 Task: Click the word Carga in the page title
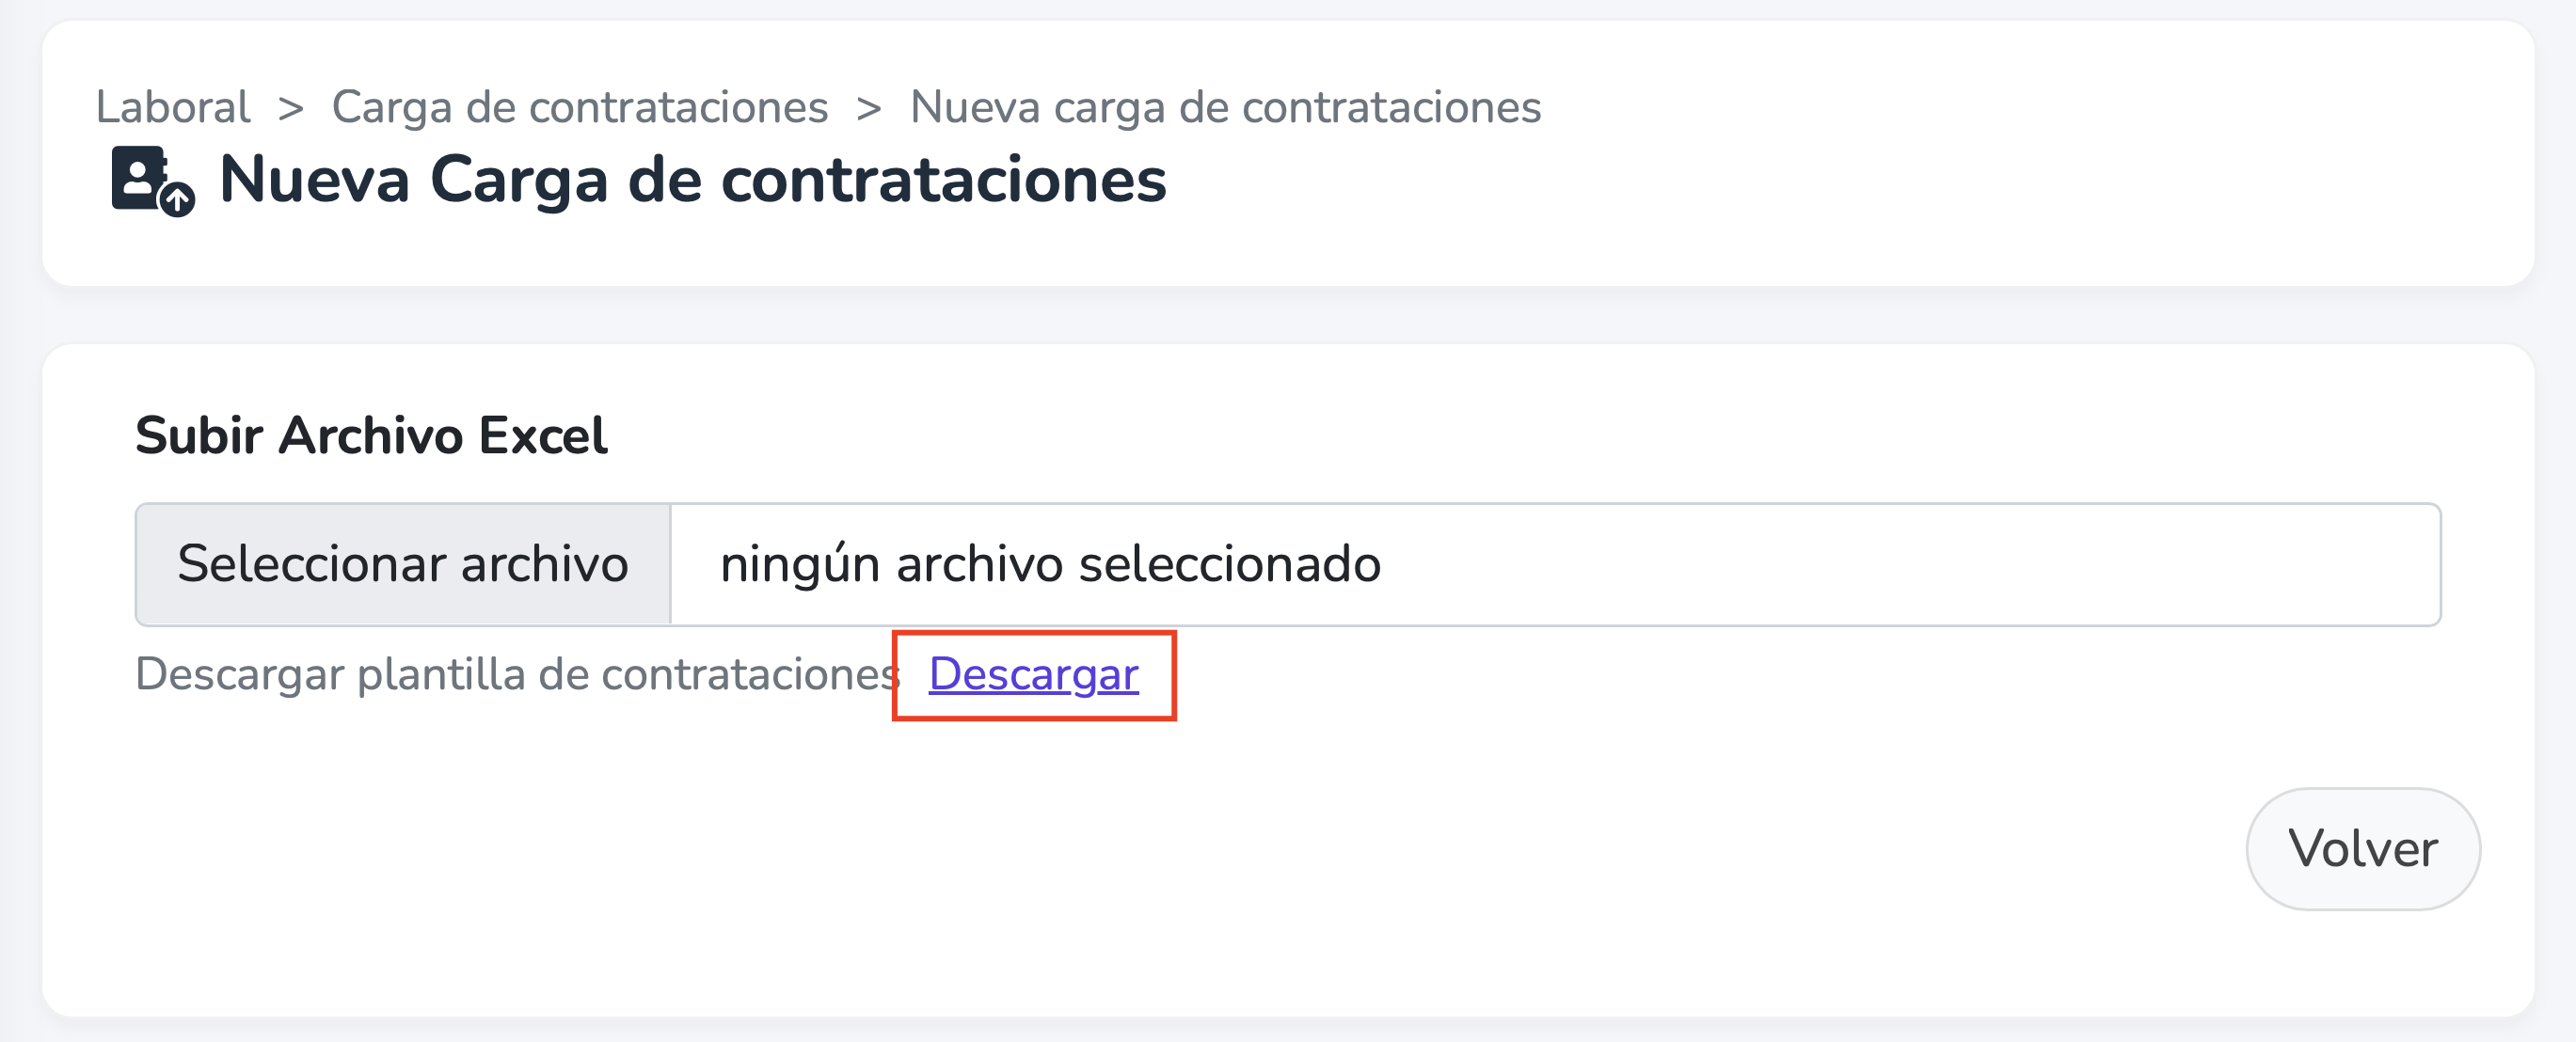(x=519, y=180)
